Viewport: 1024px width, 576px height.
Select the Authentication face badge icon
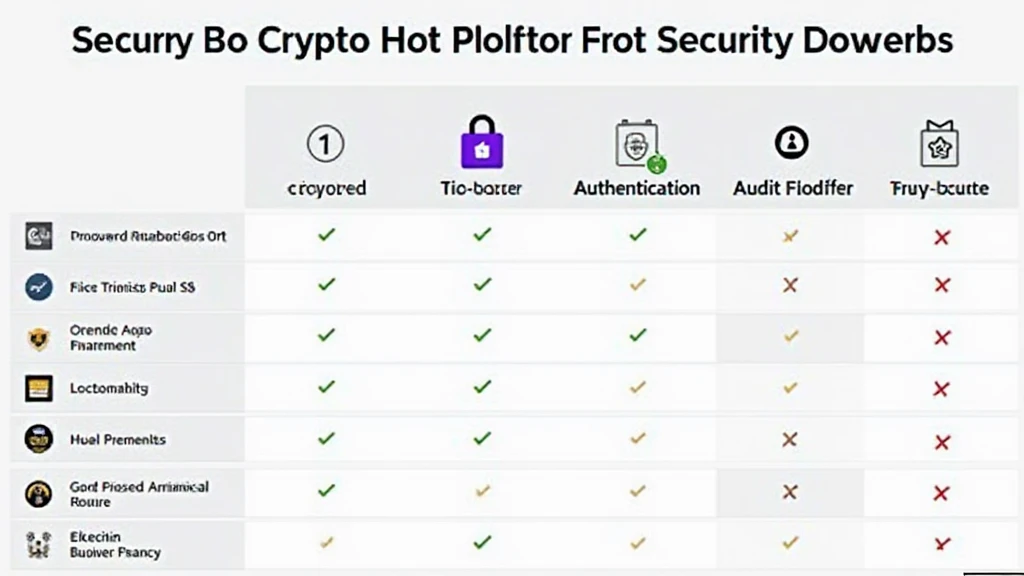(x=639, y=146)
